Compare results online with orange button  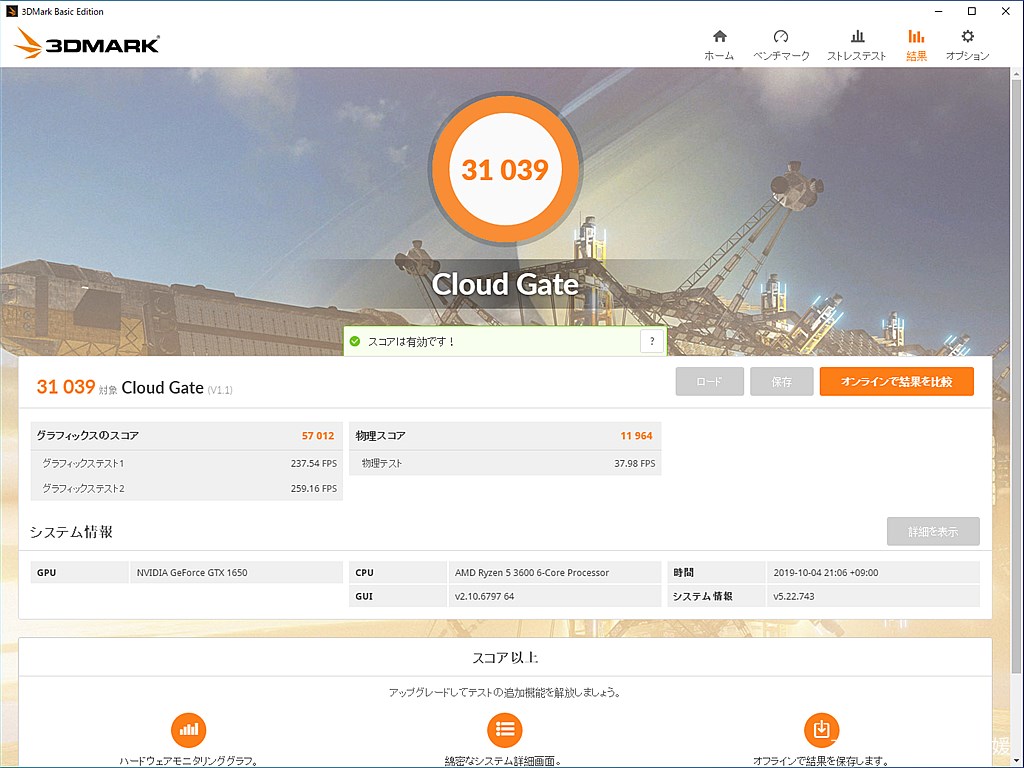coord(896,382)
